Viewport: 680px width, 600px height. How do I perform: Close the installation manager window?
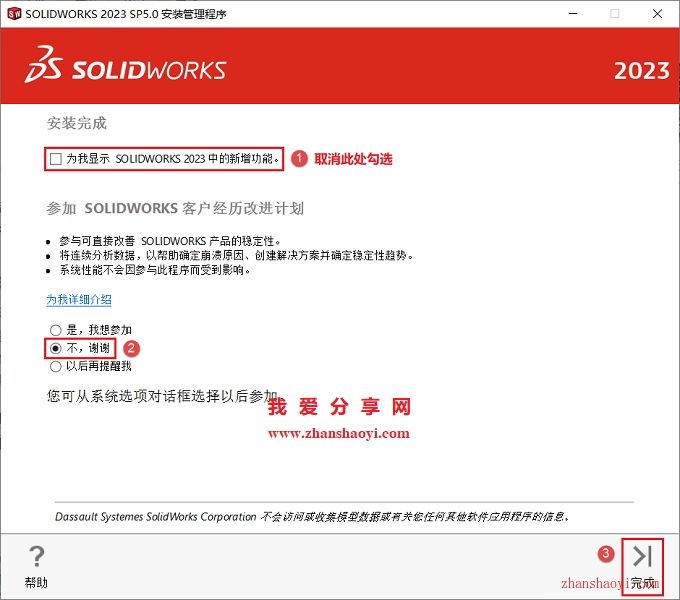(657, 14)
